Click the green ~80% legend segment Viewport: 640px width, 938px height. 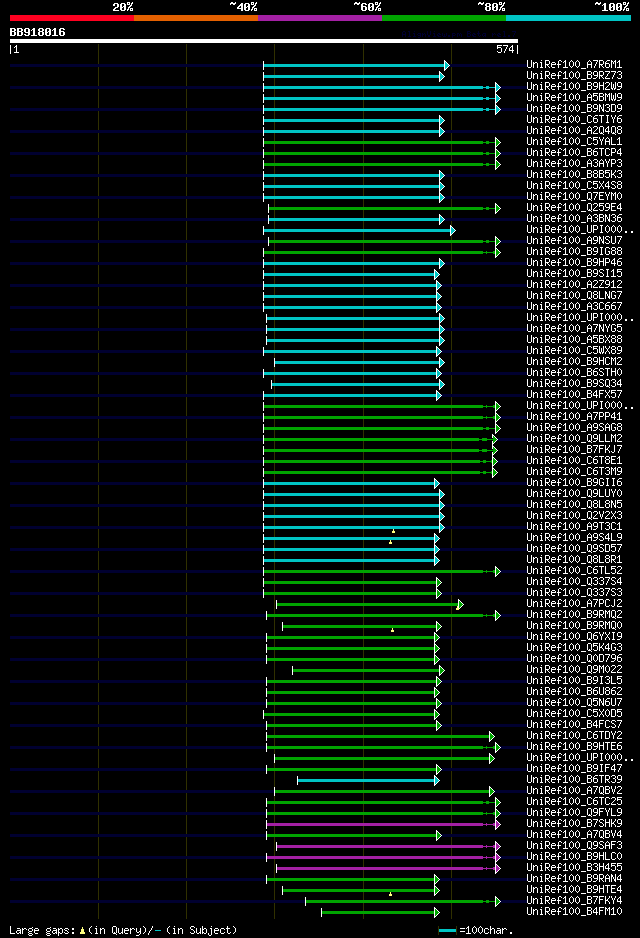(444, 18)
